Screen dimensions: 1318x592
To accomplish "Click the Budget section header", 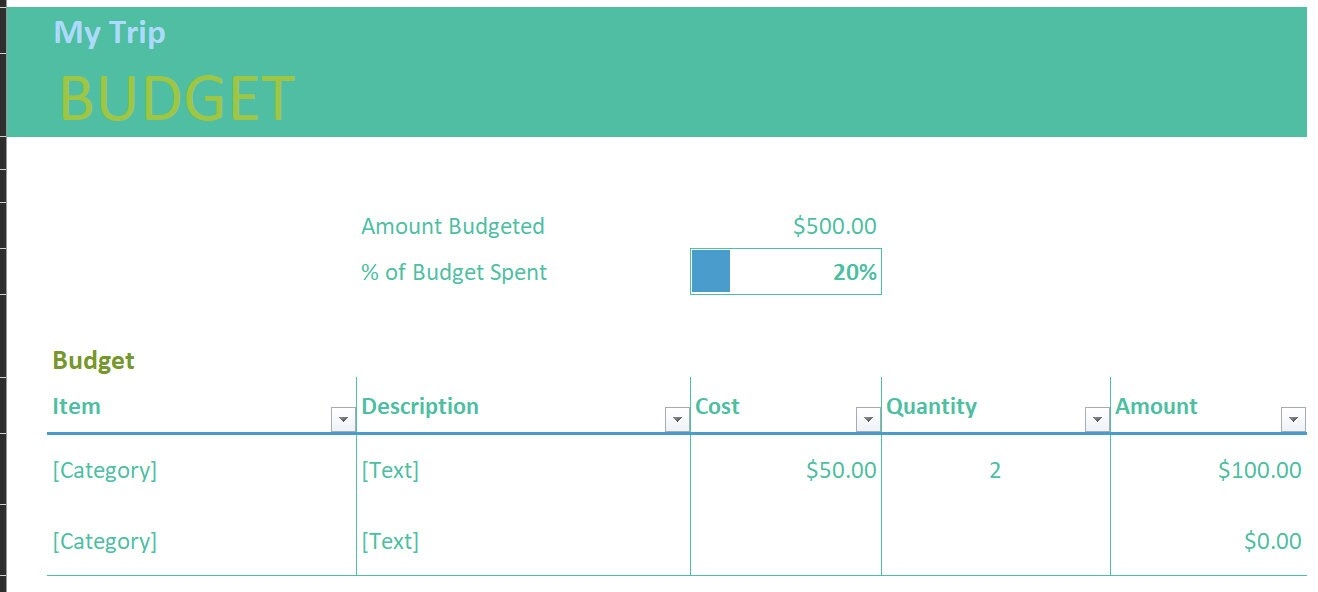I will pyautogui.click(x=93, y=360).
